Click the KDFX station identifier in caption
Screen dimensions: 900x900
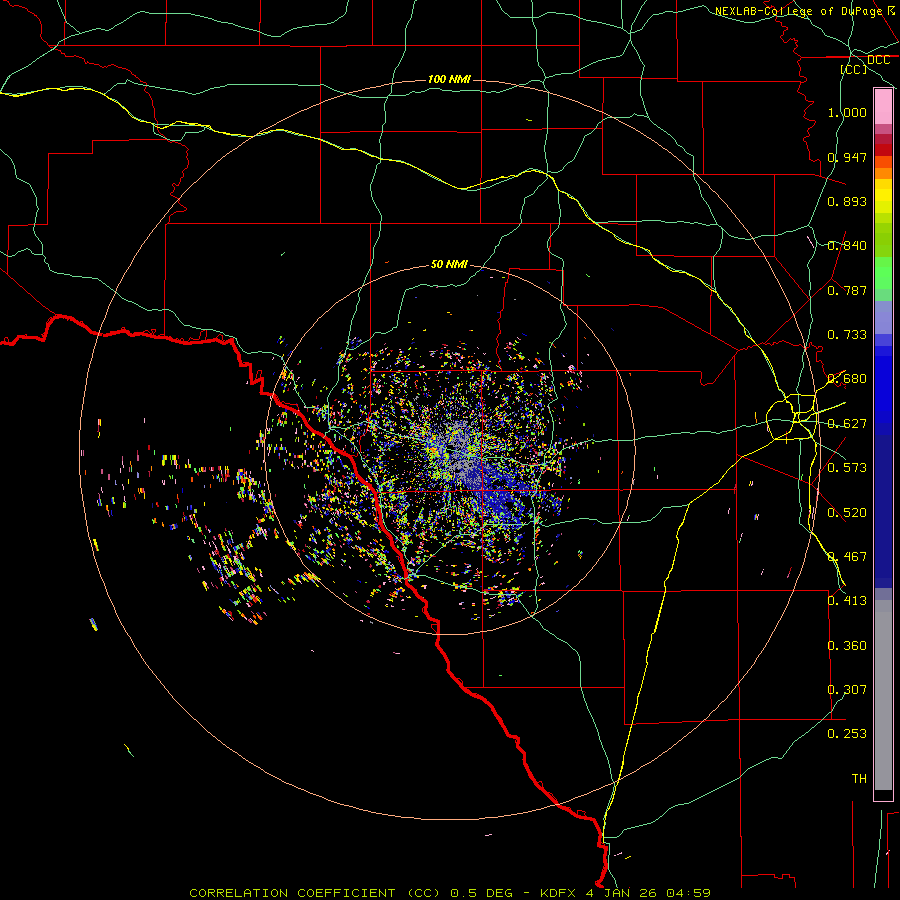click(x=560, y=893)
